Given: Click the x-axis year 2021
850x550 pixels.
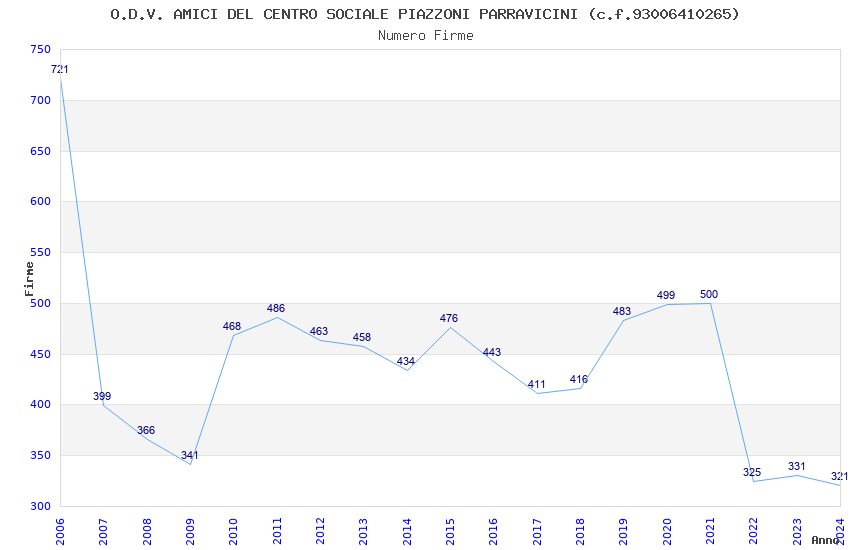Looking at the screenshot, I should [710, 531].
